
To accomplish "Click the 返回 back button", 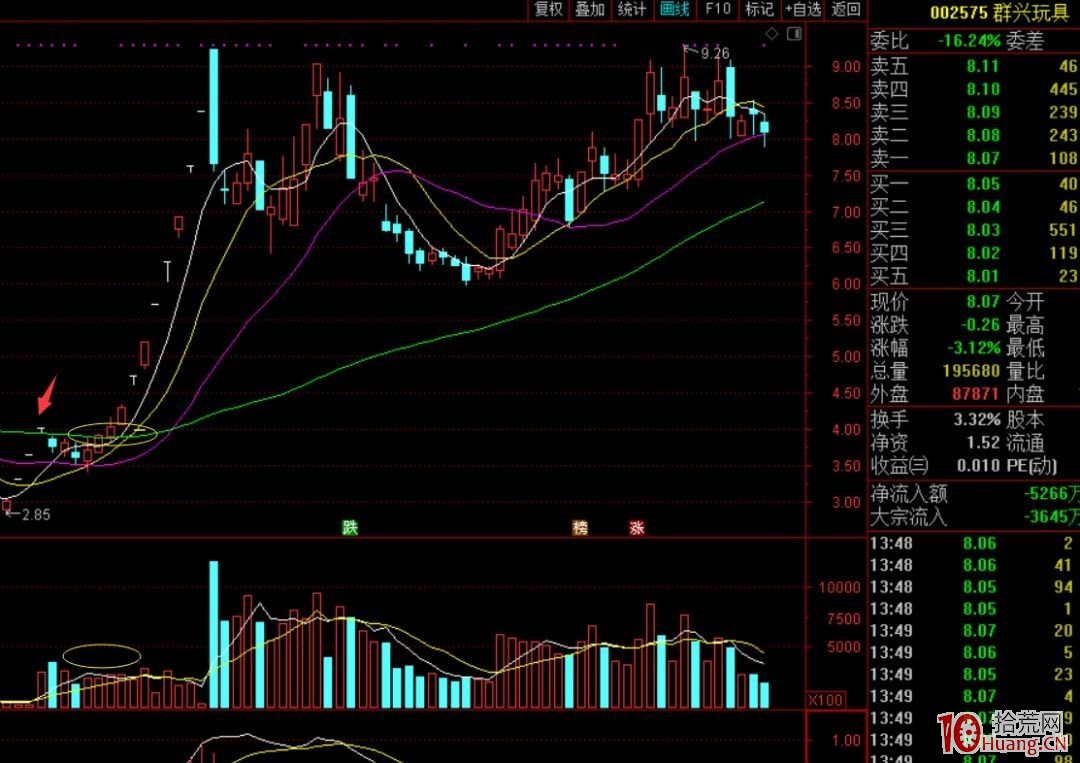I will coord(846,9).
